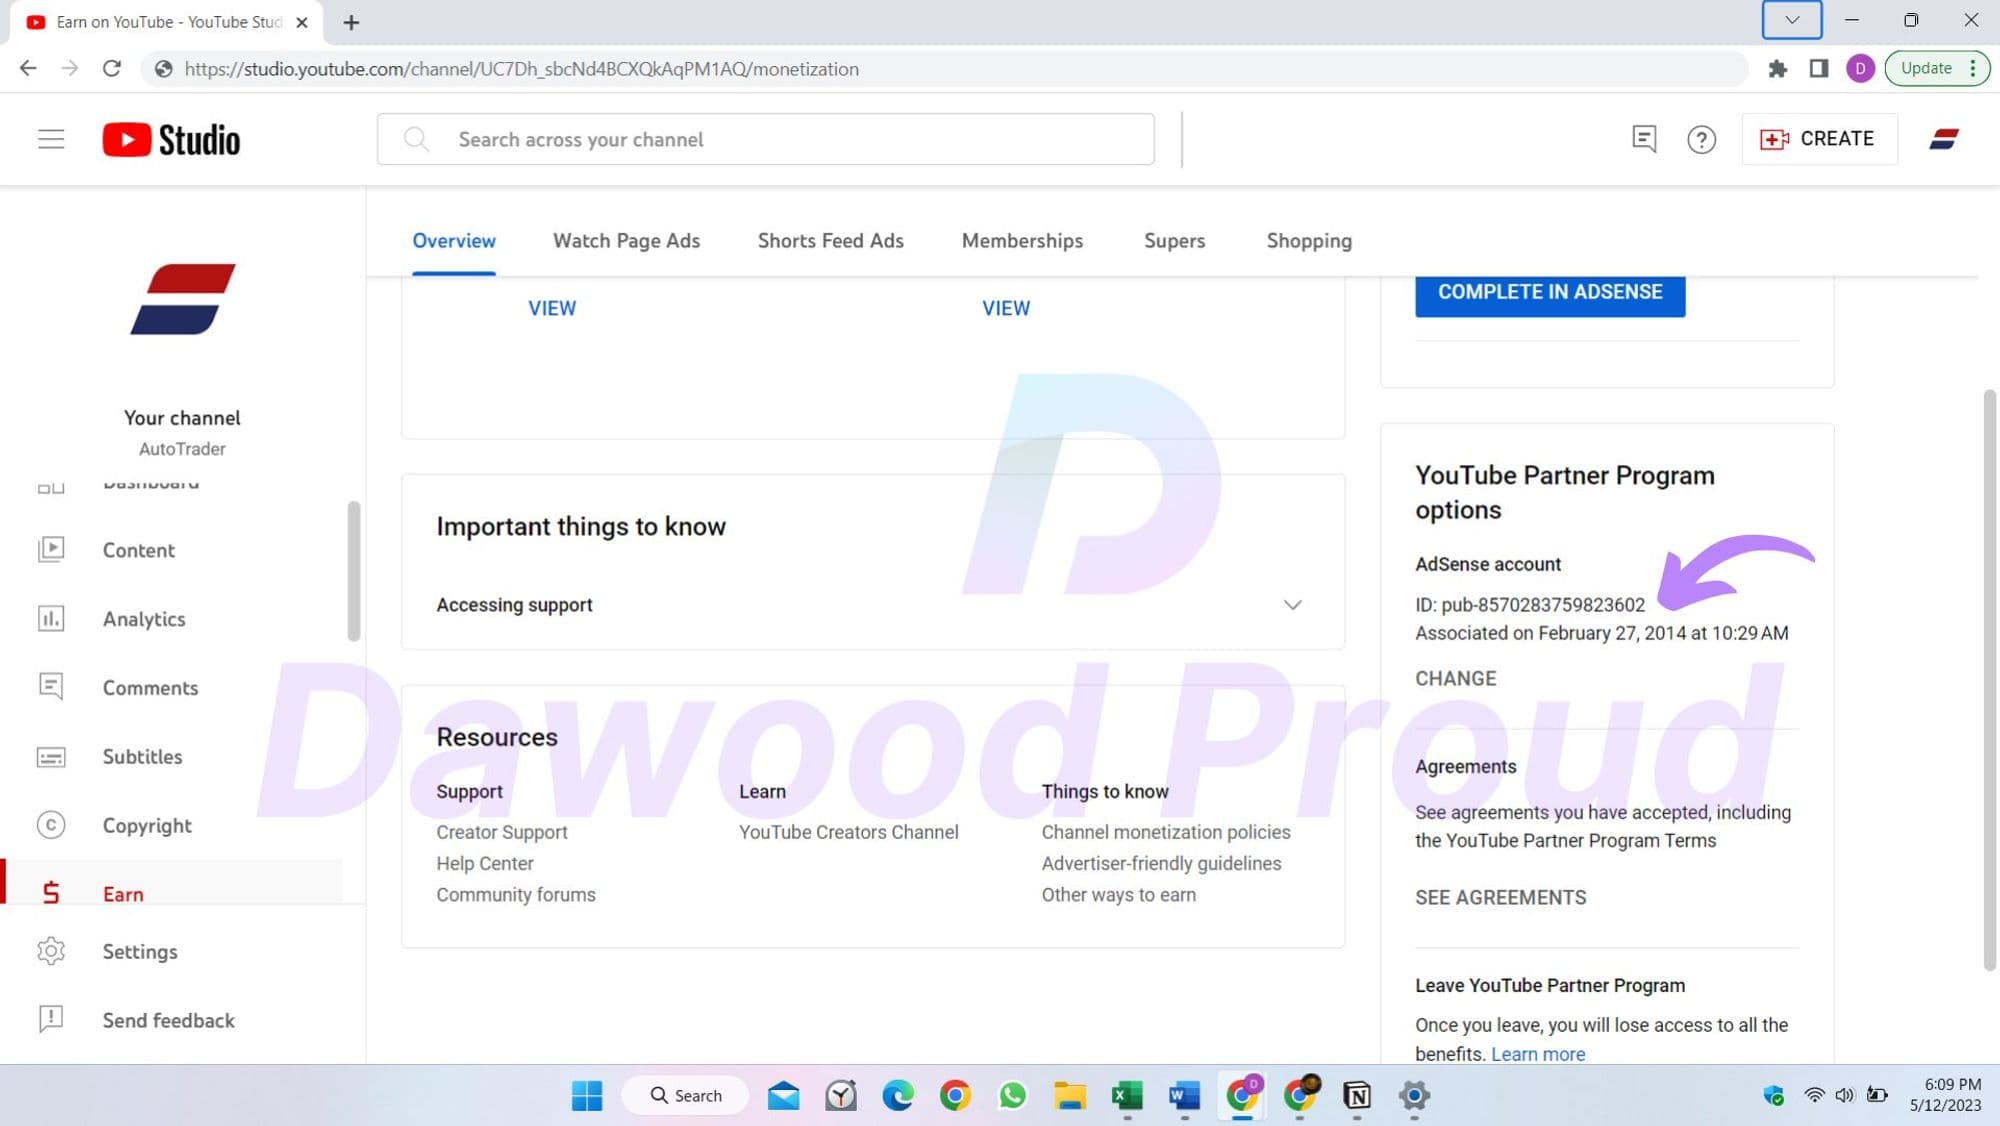Click the Subtitles sidebar icon
This screenshot has width=2000, height=1126.
[x=51, y=757]
